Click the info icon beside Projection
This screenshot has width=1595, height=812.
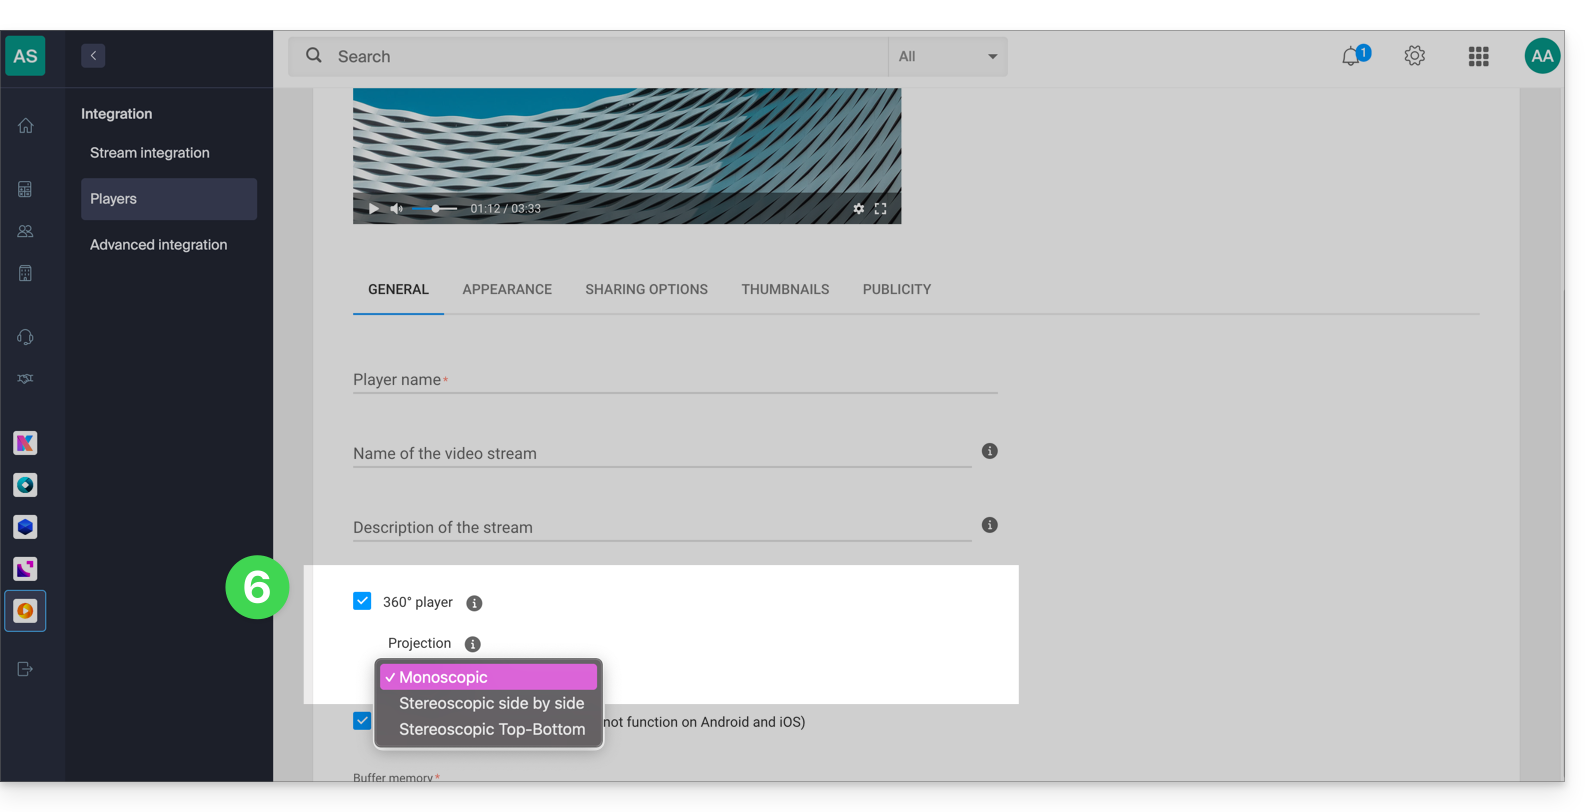click(x=473, y=644)
